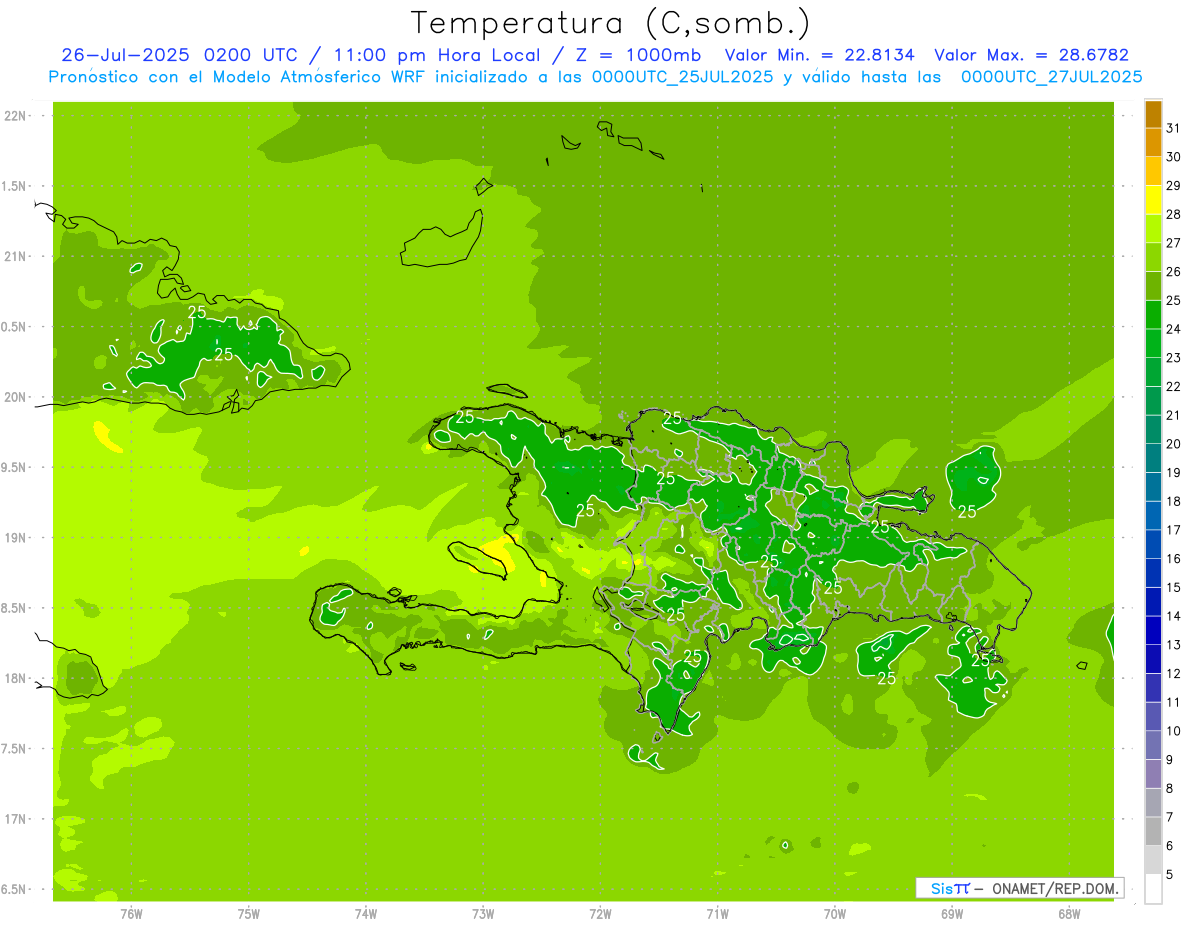The image size is (1200, 927).
Task: Click the legend scale value '15'
Action: pyautogui.click(x=1174, y=587)
